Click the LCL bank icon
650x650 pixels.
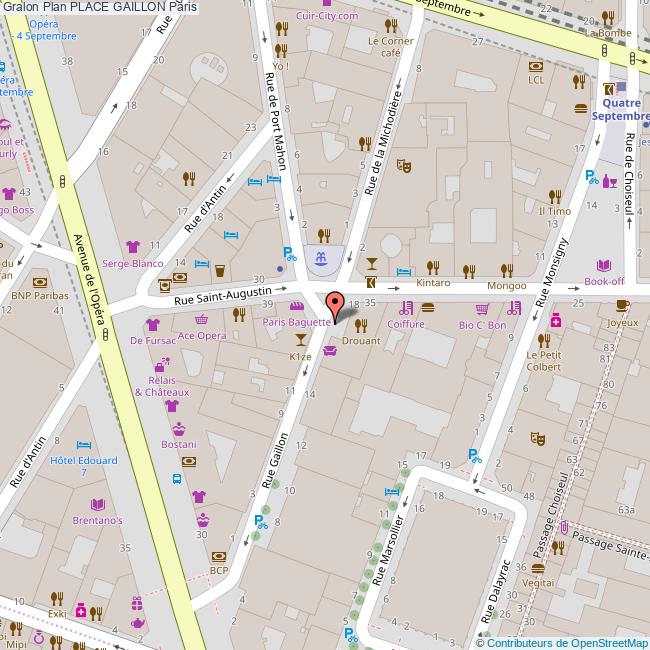pyautogui.click(x=536, y=65)
